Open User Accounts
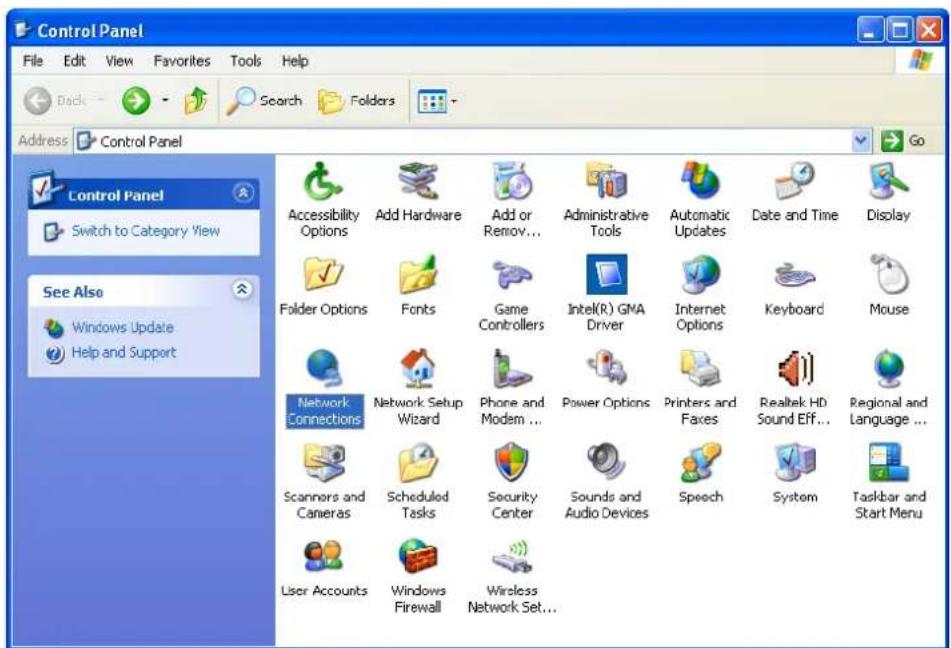This screenshot has width=951, height=648. point(323,569)
